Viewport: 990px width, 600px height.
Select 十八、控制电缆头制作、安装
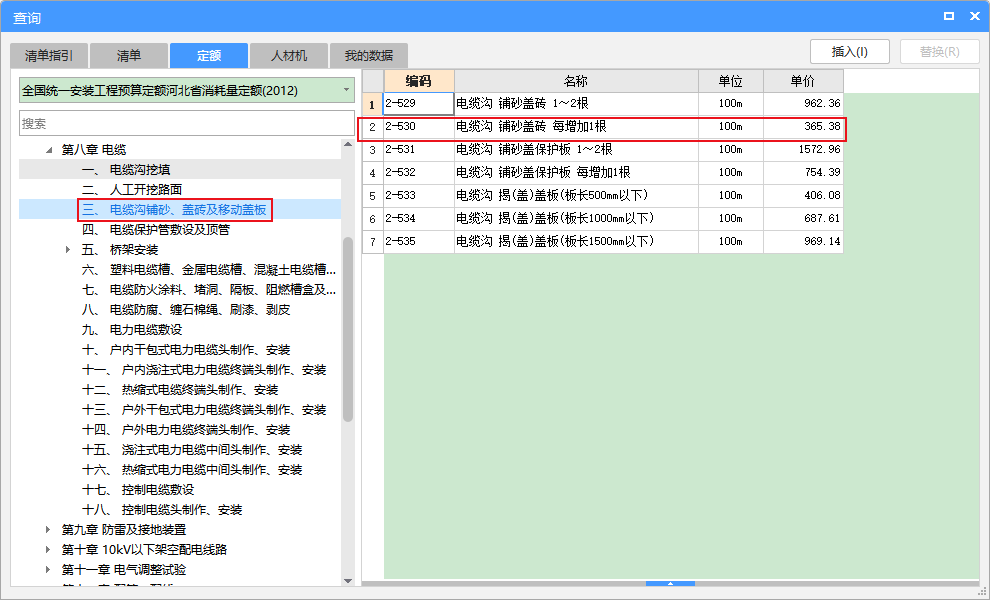tap(162, 510)
